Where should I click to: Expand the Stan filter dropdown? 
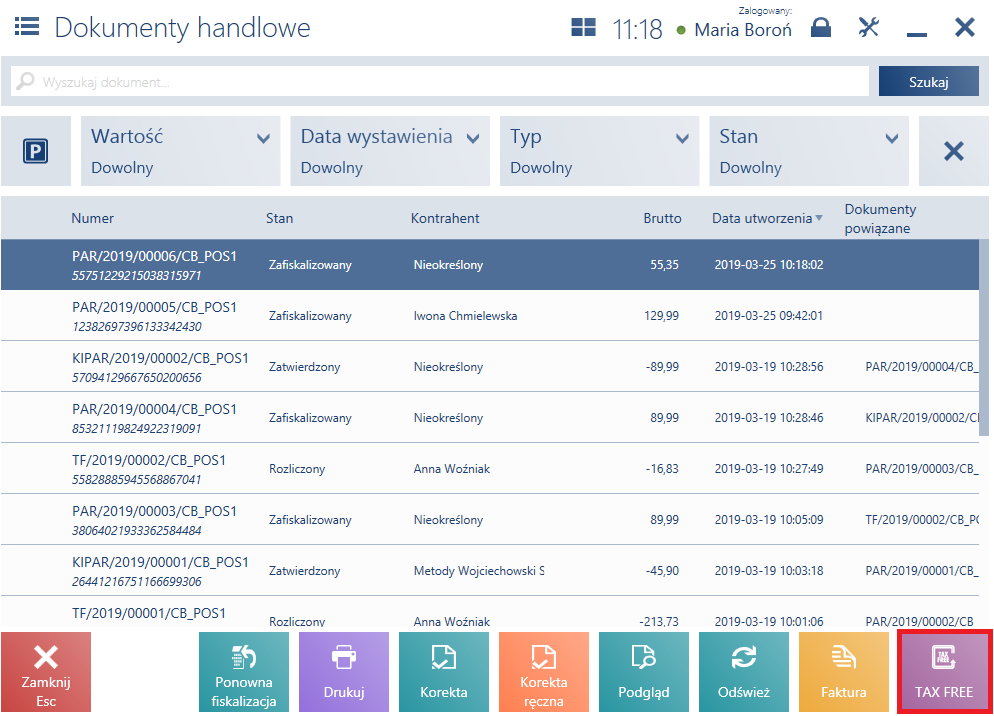[x=809, y=151]
